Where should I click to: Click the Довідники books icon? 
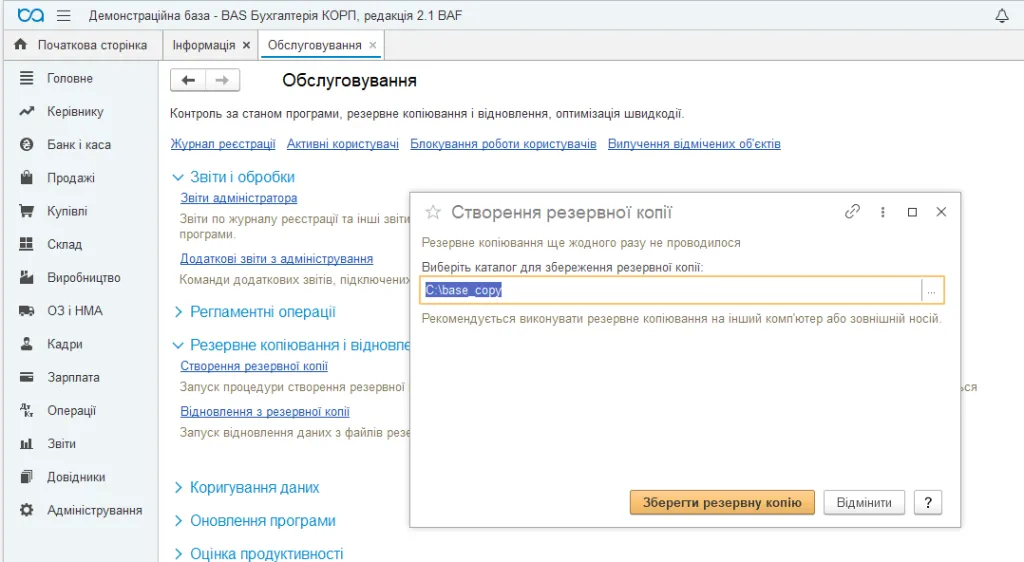26,477
